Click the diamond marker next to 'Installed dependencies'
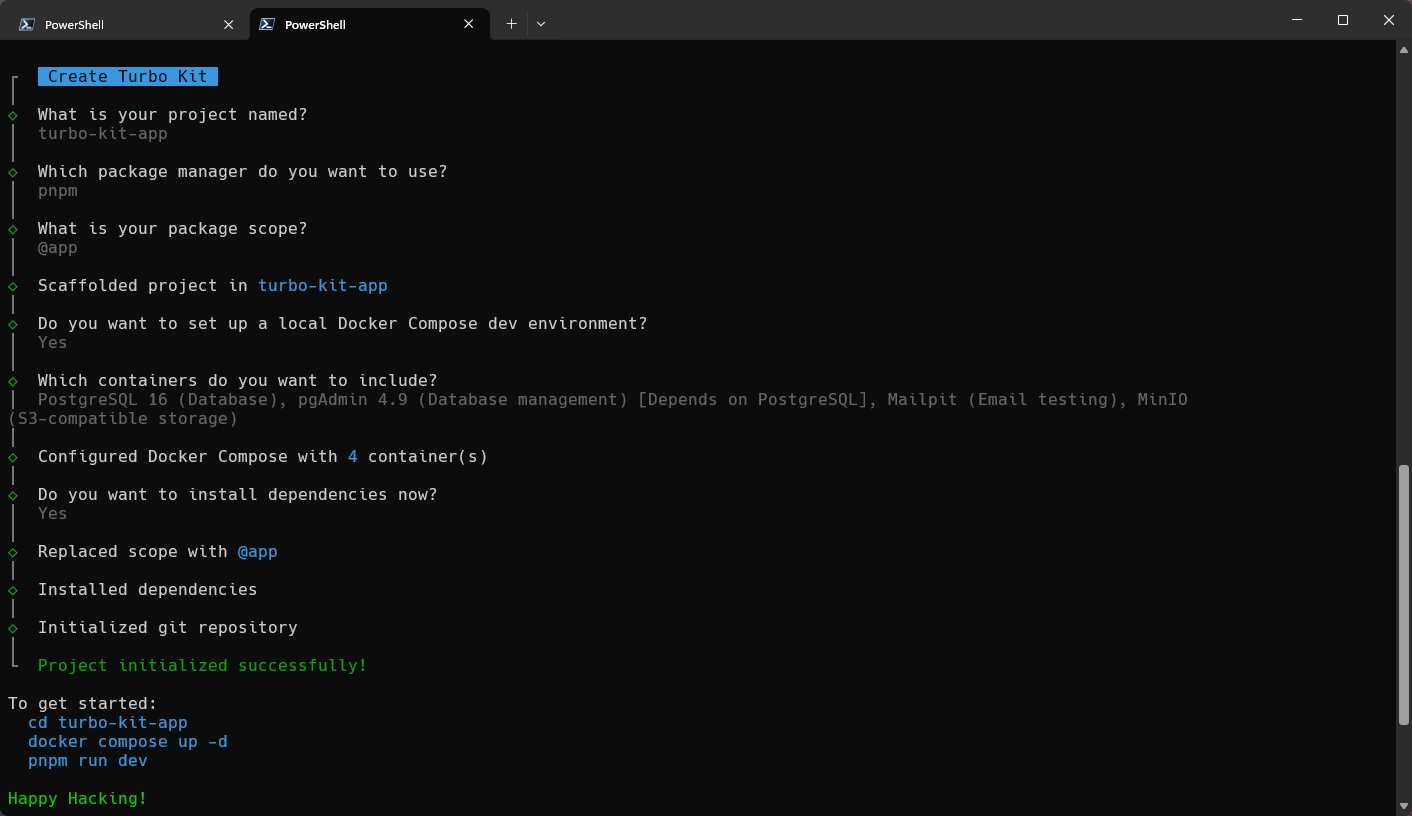This screenshot has width=1412, height=816. [13, 590]
